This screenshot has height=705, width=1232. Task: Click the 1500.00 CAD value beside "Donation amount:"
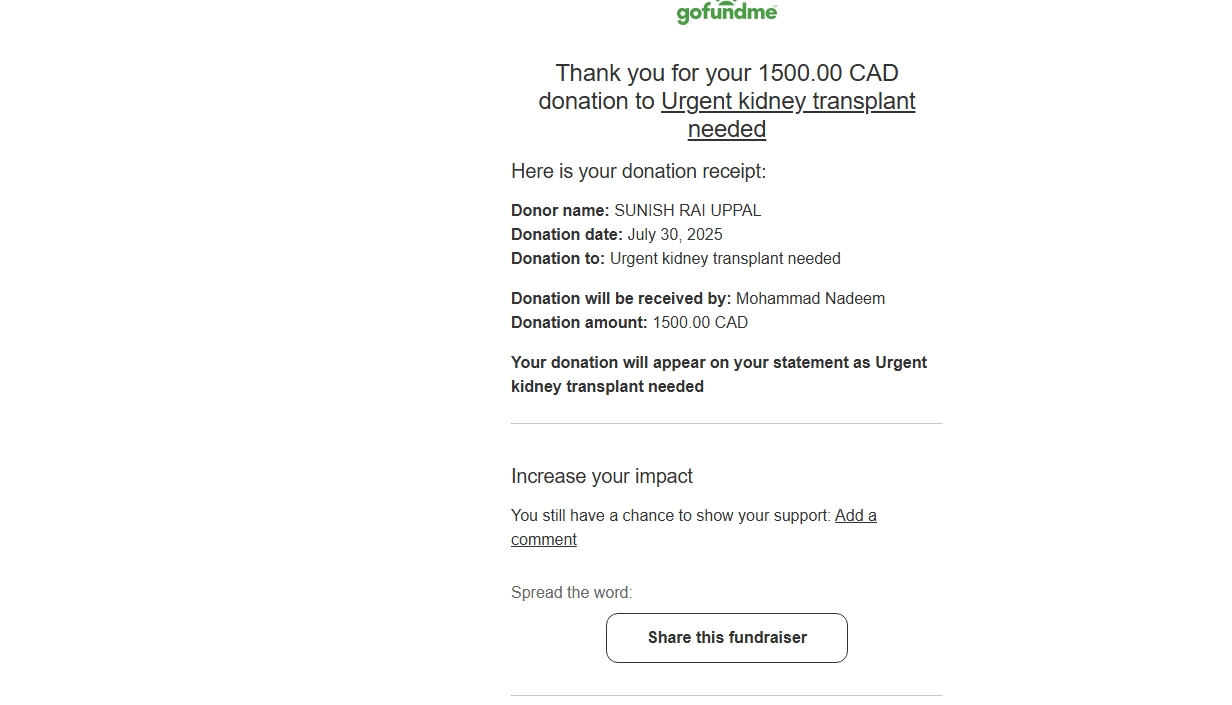click(700, 323)
